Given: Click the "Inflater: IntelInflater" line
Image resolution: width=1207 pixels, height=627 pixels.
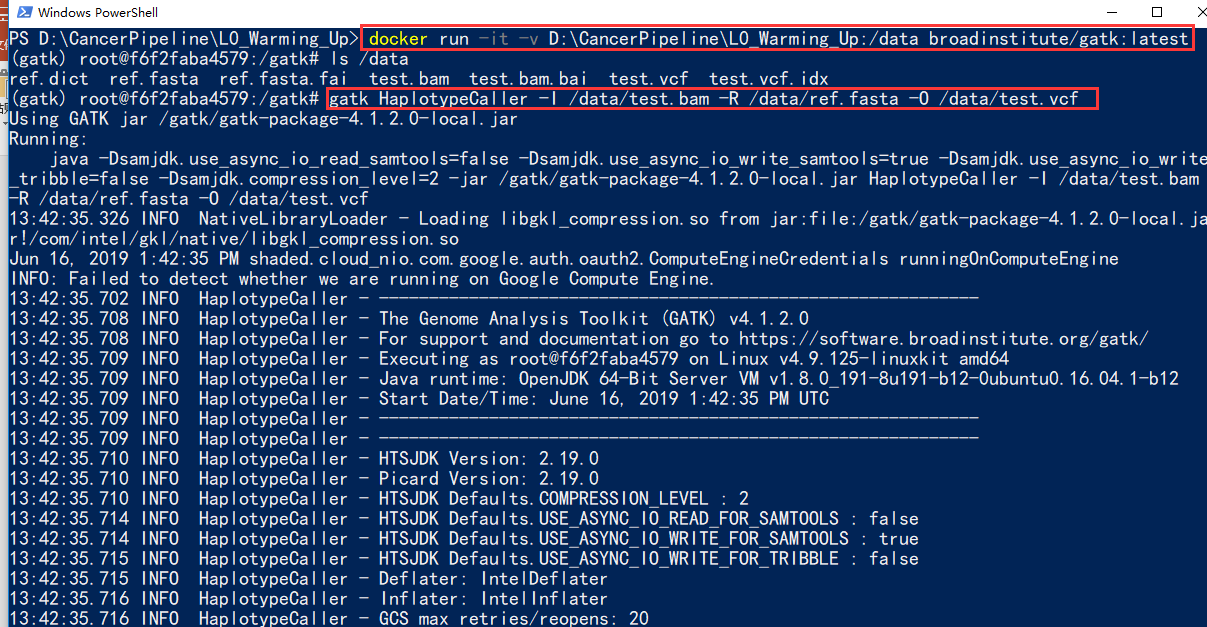Looking at the screenshot, I should tap(493, 599).
